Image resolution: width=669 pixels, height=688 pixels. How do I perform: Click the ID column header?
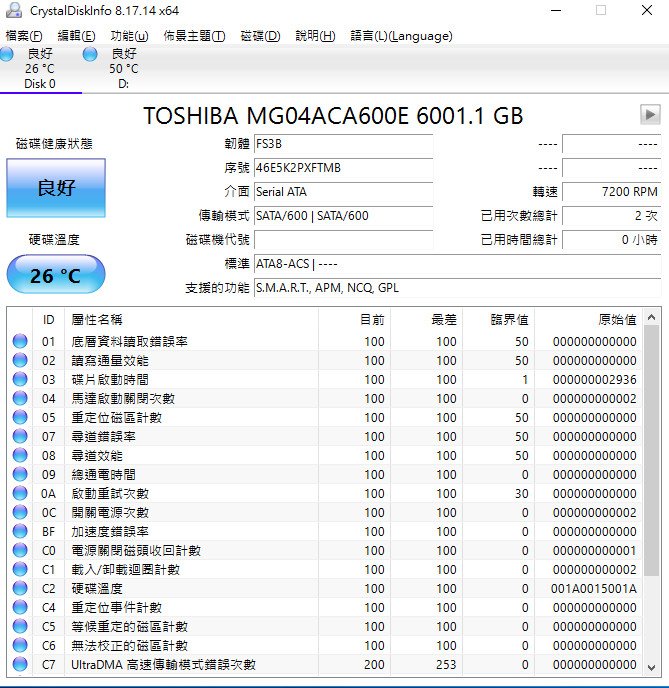point(48,319)
